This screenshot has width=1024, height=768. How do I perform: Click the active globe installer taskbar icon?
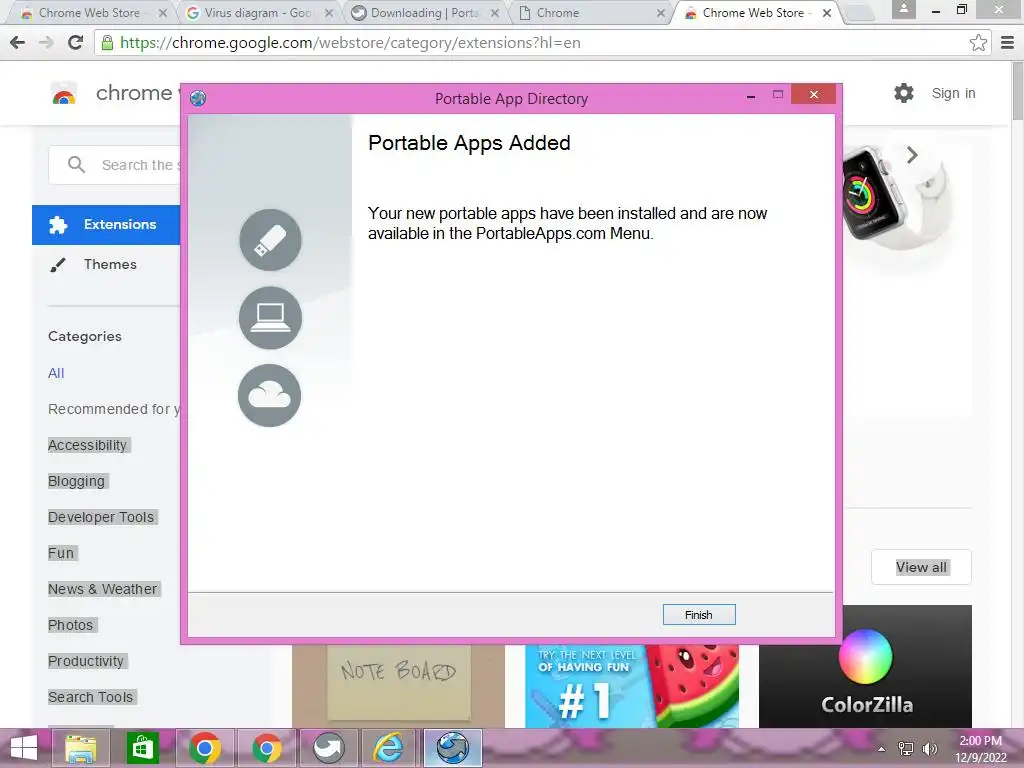[453, 748]
